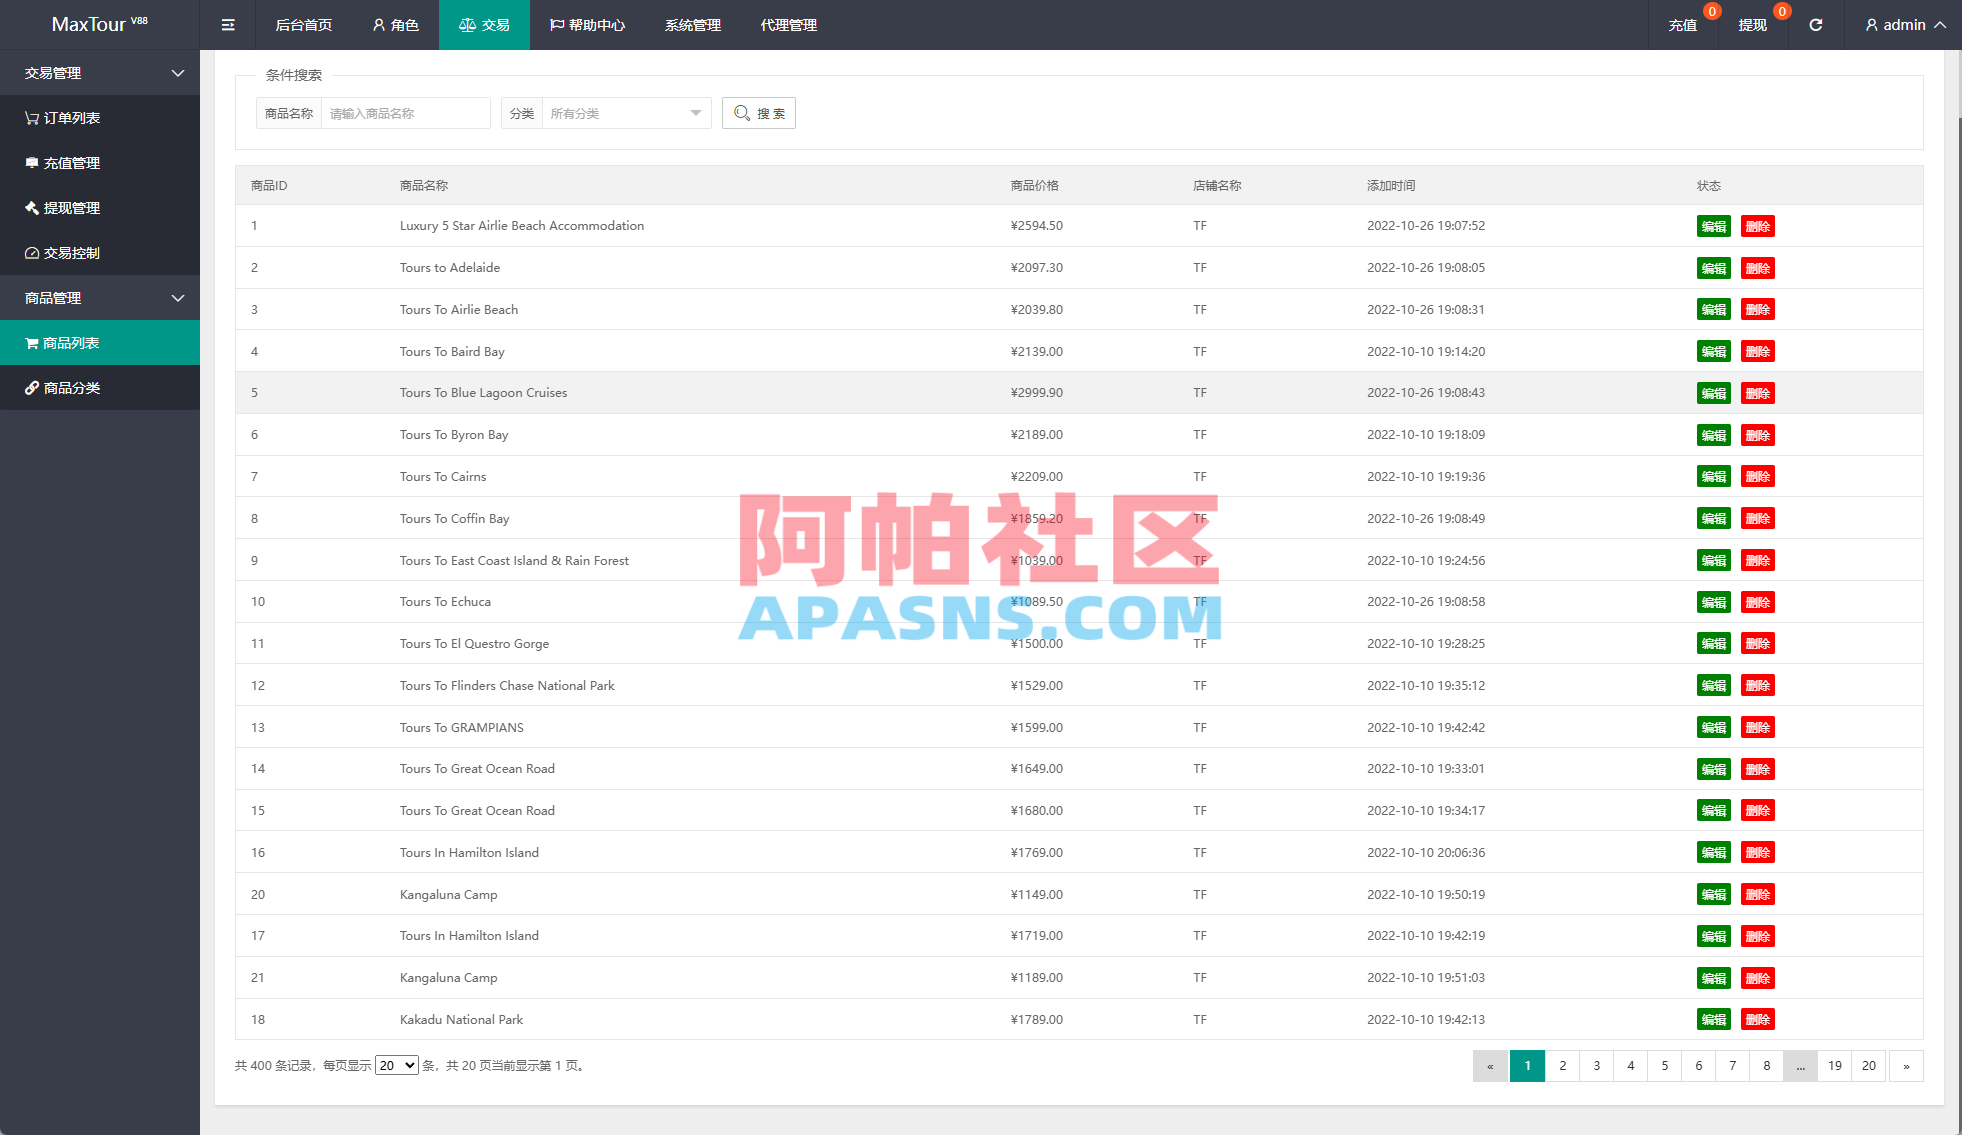Click the 搜索 search button
Image resolution: width=1962 pixels, height=1135 pixels.
(x=758, y=112)
